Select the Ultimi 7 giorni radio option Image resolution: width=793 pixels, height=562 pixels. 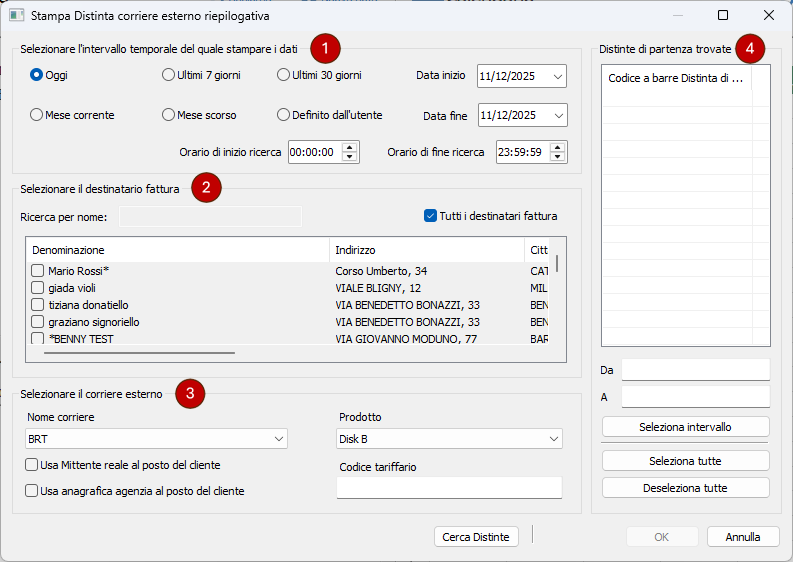pos(168,75)
